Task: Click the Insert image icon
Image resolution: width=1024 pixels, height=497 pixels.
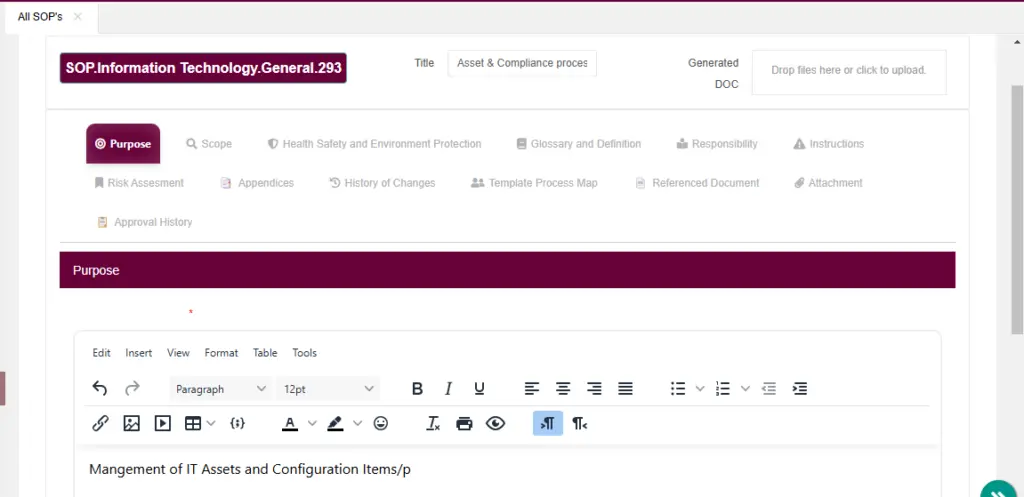Action: click(131, 423)
